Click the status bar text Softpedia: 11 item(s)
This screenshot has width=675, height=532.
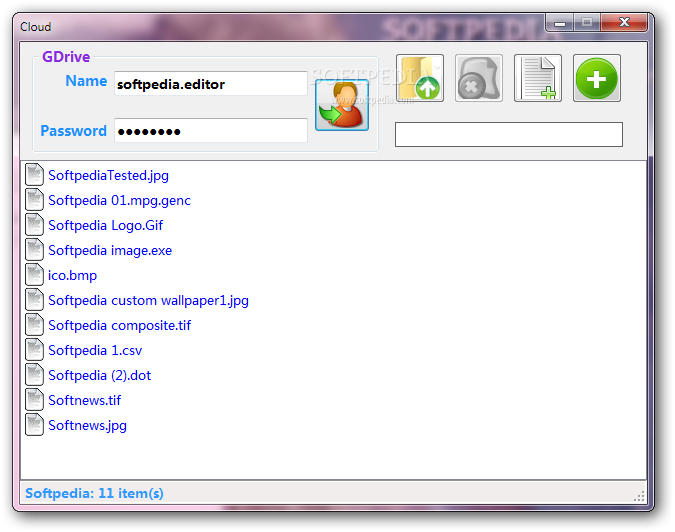click(x=94, y=493)
